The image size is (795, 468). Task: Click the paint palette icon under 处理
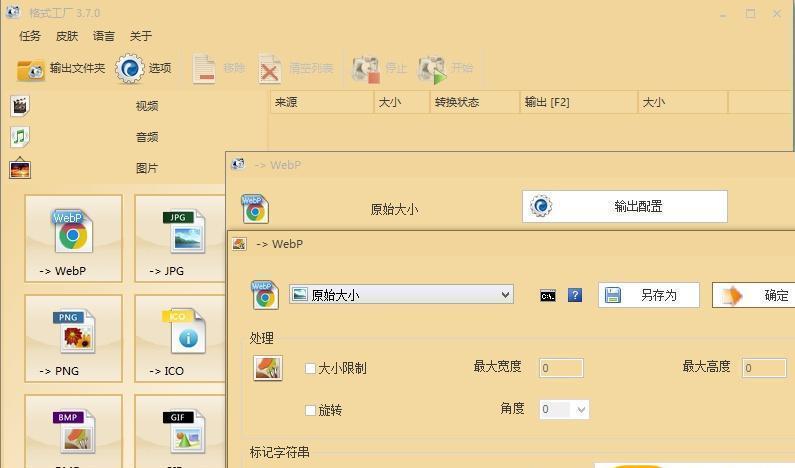[268, 368]
